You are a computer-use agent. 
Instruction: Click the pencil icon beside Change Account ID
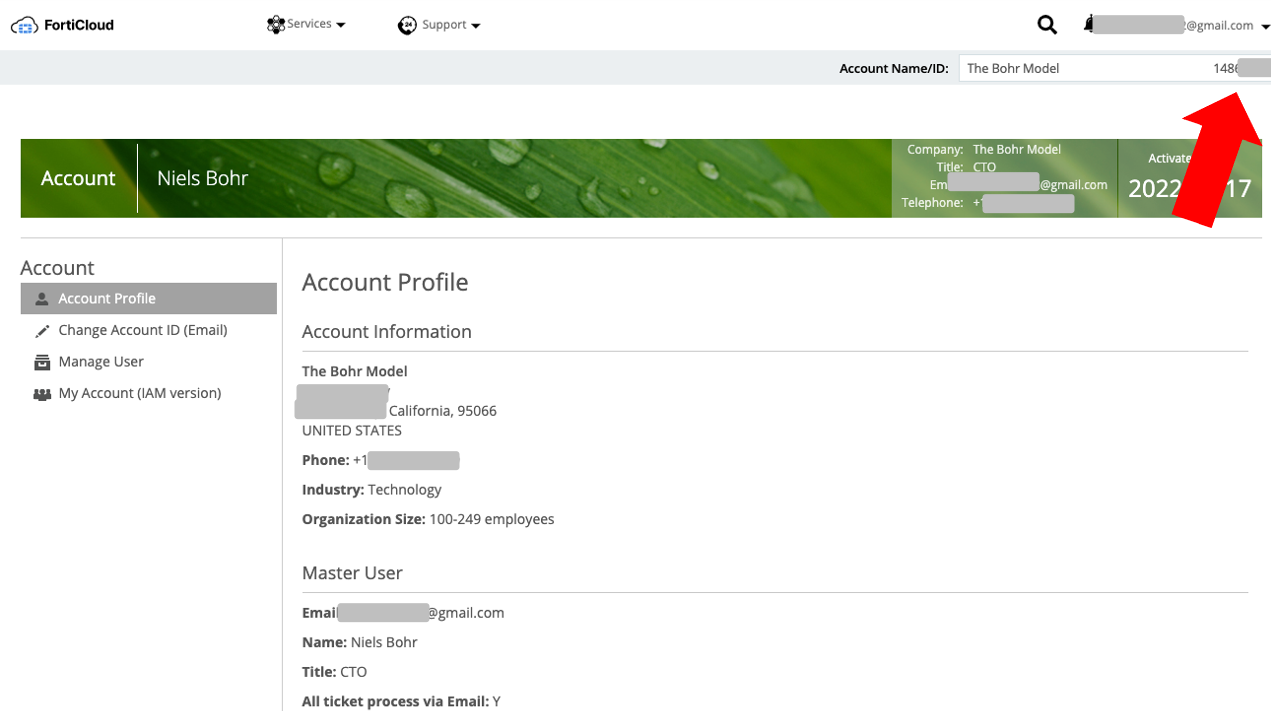[x=42, y=330]
